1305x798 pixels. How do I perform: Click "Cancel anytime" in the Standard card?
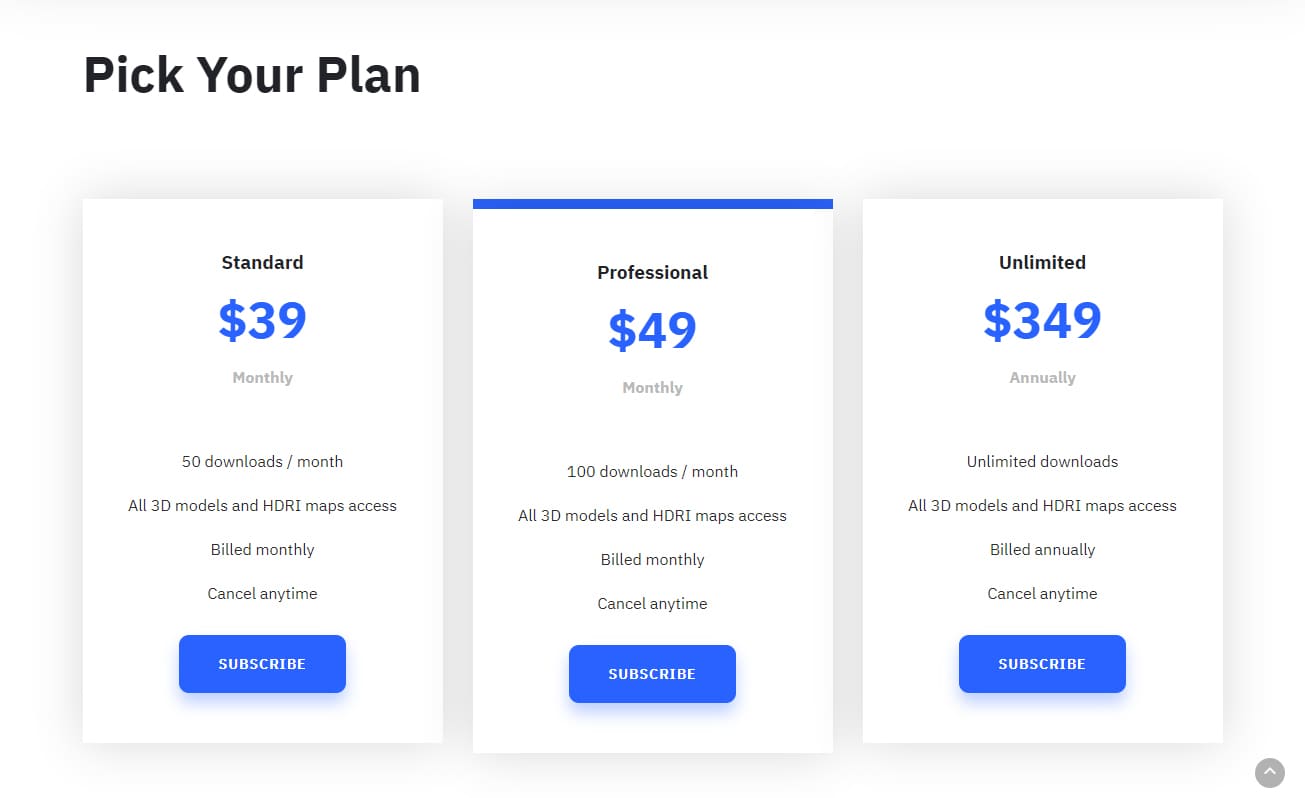[262, 594]
